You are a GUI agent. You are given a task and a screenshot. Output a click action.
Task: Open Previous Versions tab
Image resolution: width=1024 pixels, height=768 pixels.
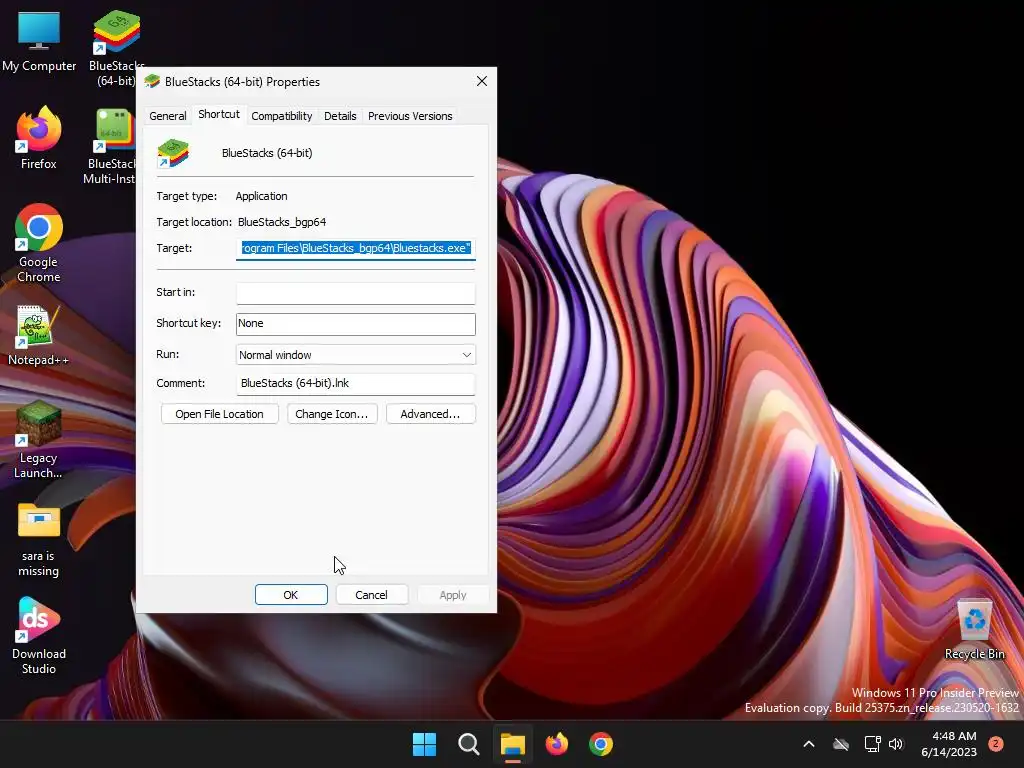pos(410,116)
